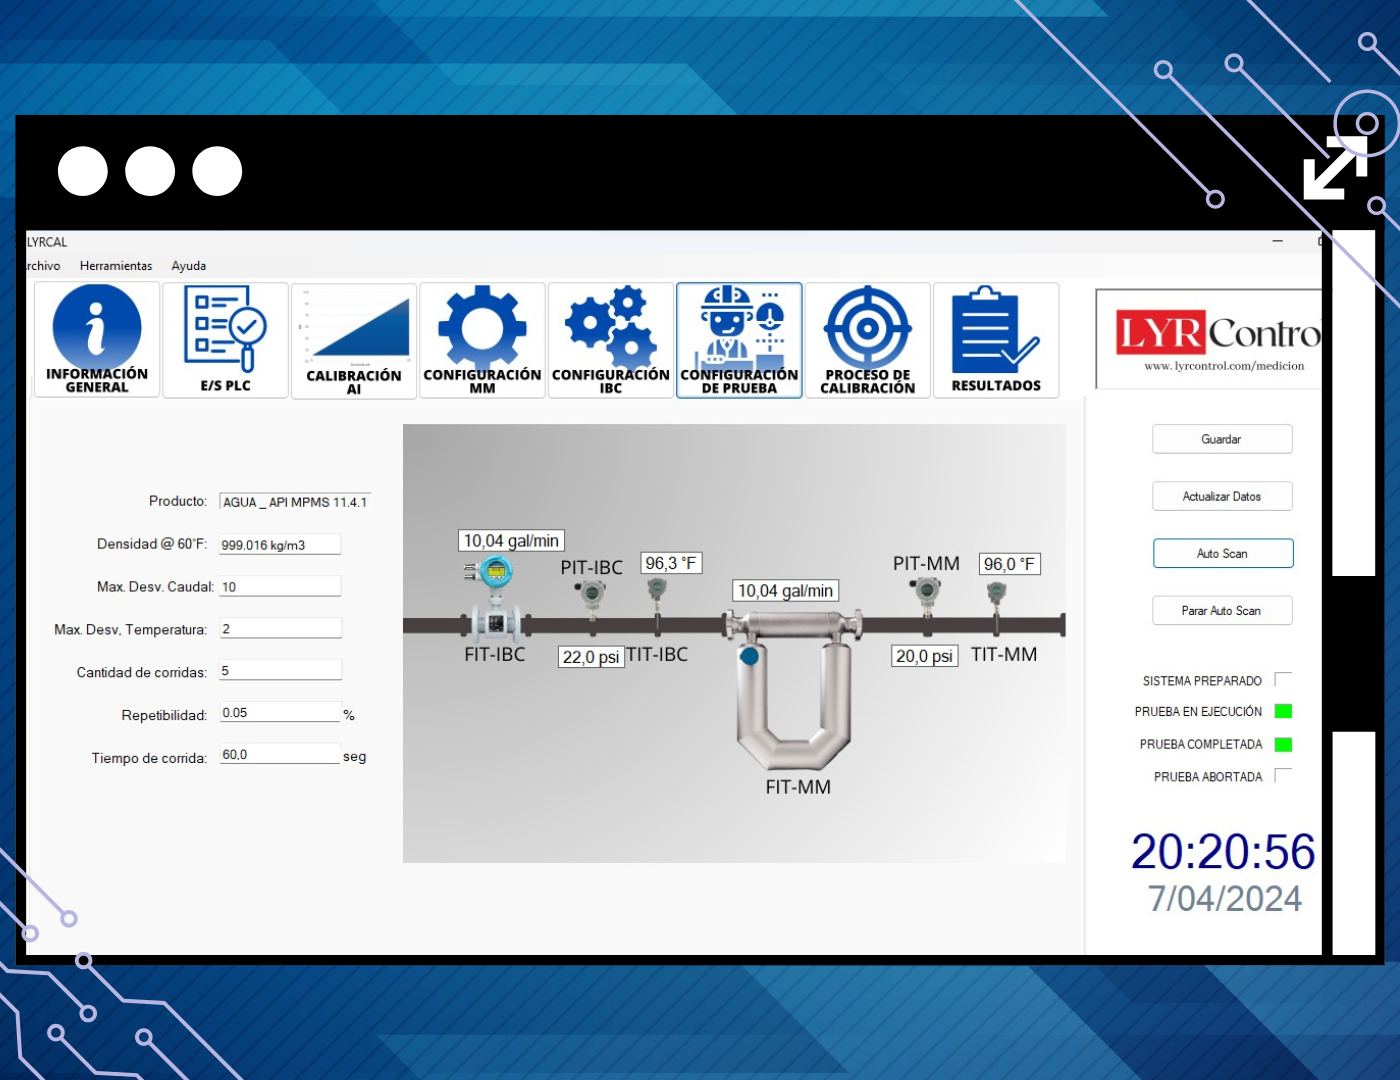1400x1080 pixels.
Task: Click the Cantidad de corridas input field
Action: click(280, 671)
